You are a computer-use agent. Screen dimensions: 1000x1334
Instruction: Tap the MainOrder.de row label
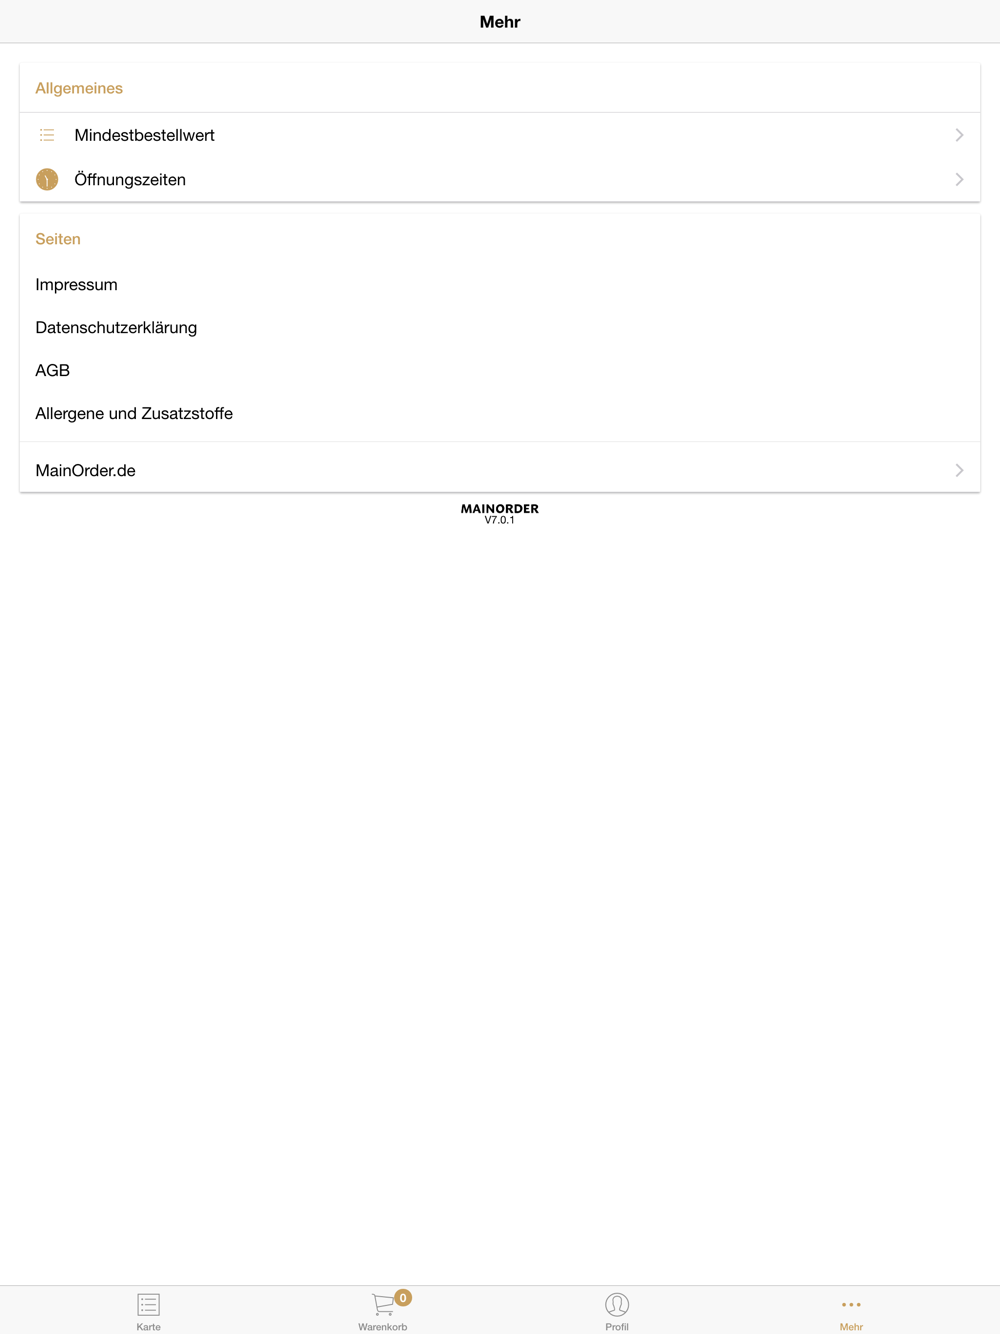(85, 470)
